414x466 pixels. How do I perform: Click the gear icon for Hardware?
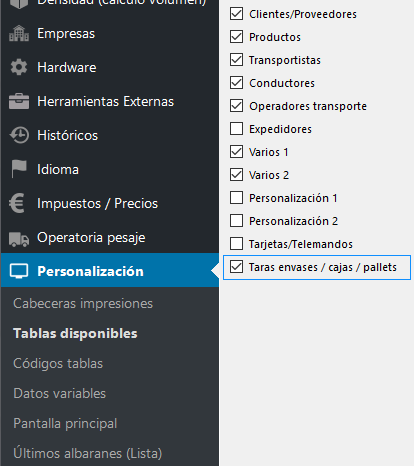(x=19, y=67)
